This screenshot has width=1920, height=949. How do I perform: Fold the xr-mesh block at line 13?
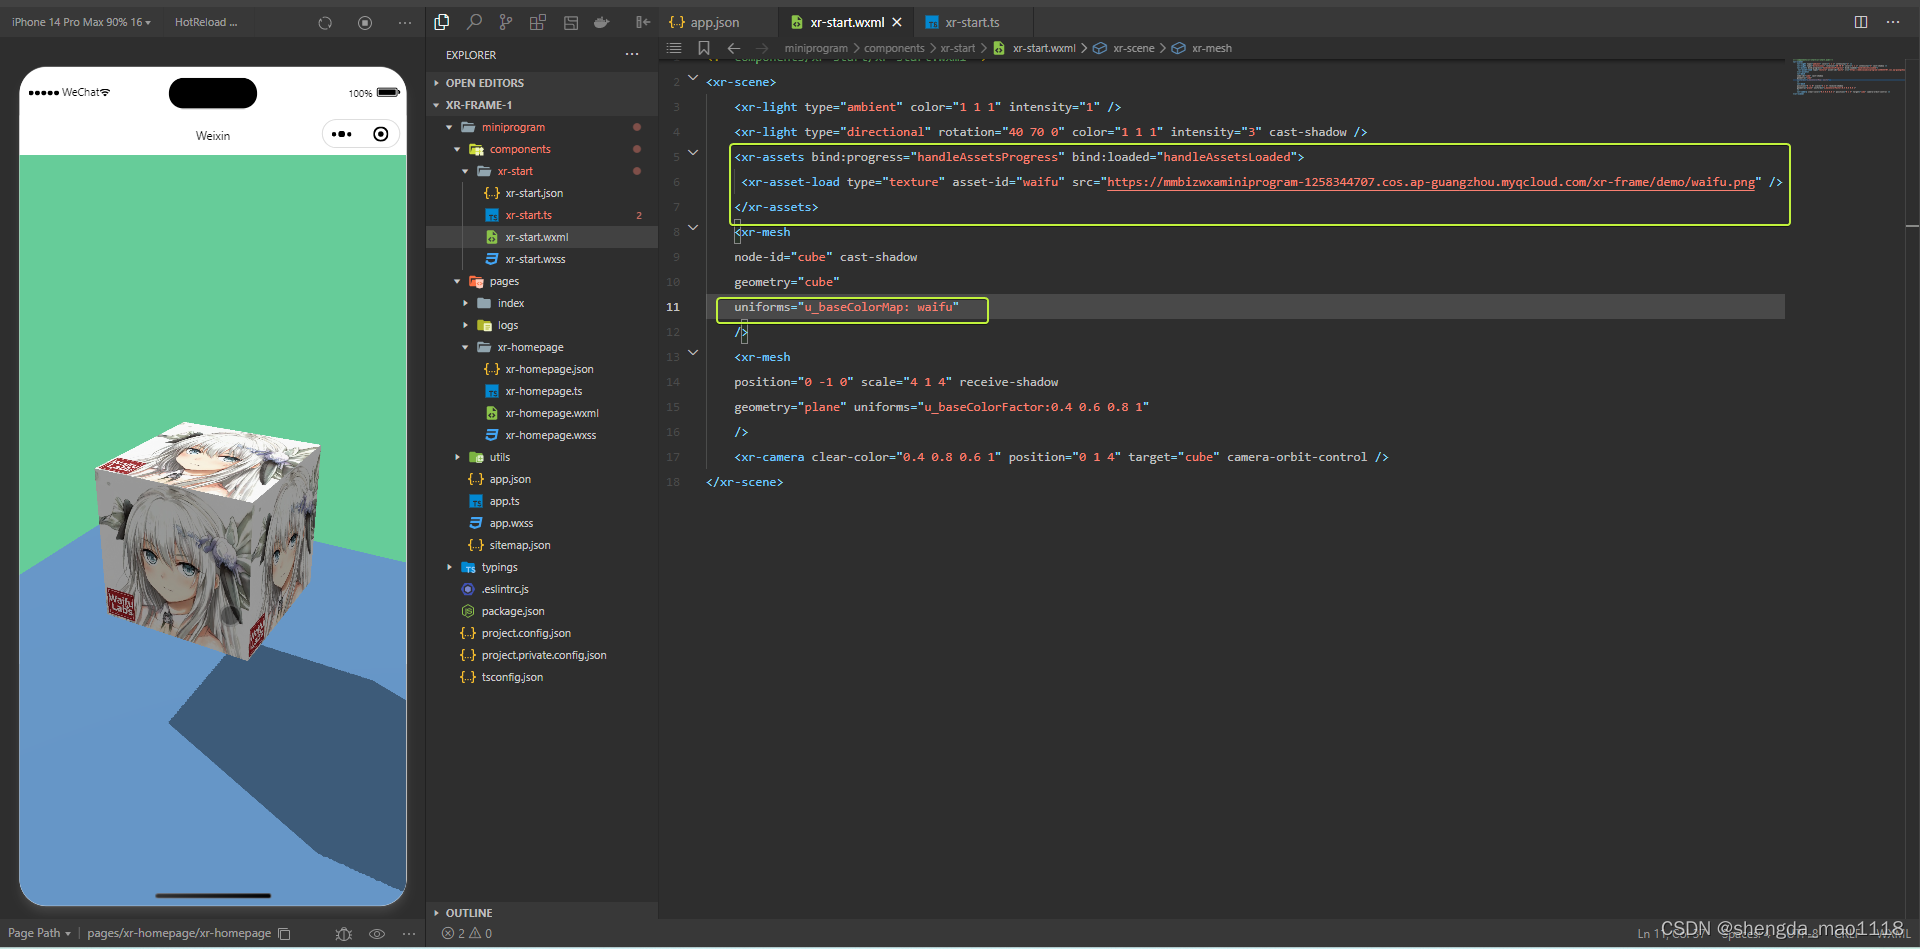coord(693,353)
